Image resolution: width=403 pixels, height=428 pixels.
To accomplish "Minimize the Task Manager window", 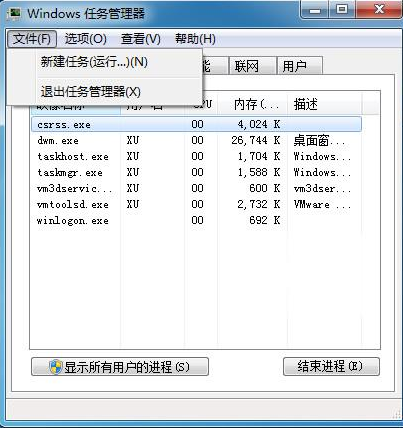I will [314, 10].
